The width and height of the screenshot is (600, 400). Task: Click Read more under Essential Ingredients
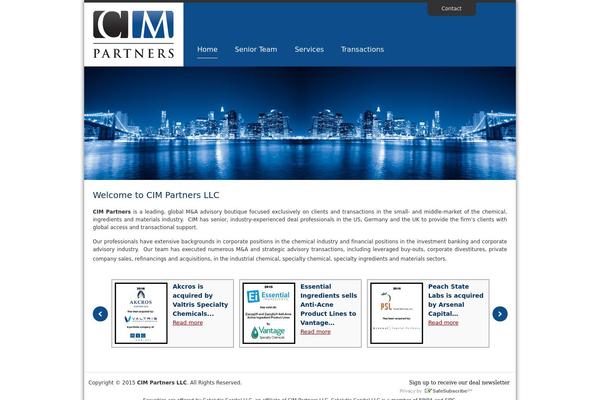point(315,332)
